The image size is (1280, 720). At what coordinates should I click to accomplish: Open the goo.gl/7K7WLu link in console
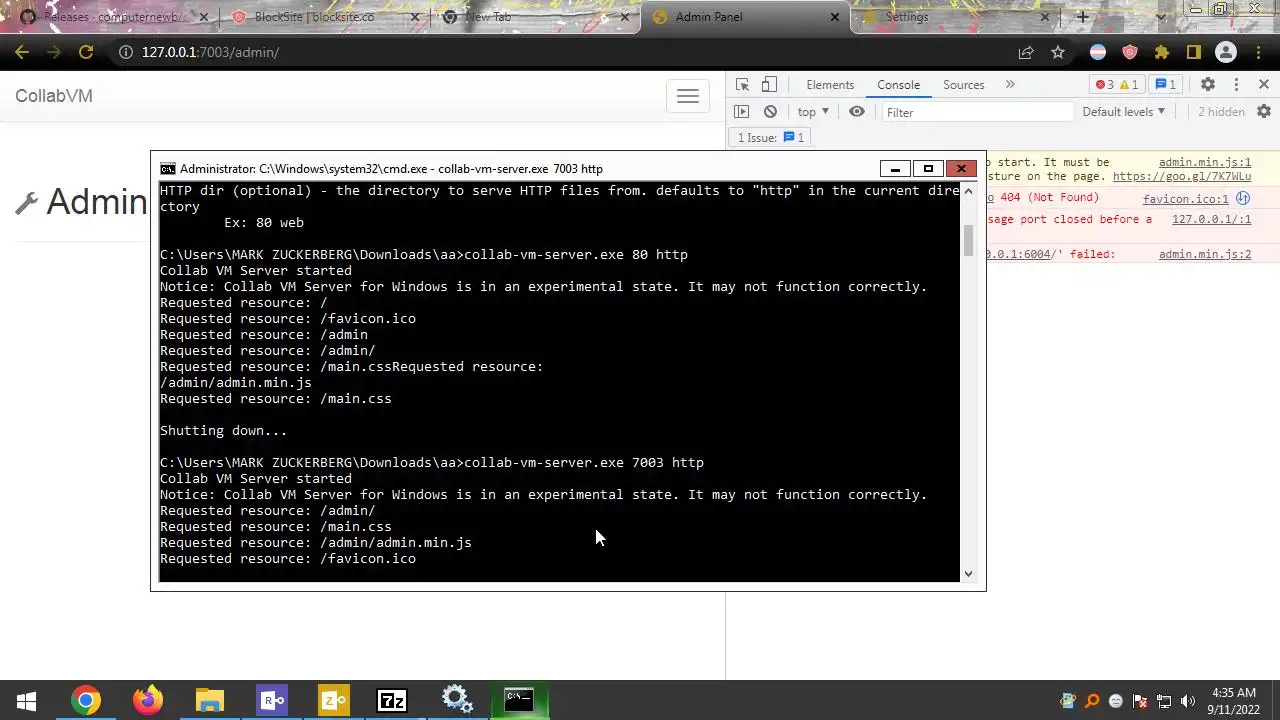point(1181,176)
